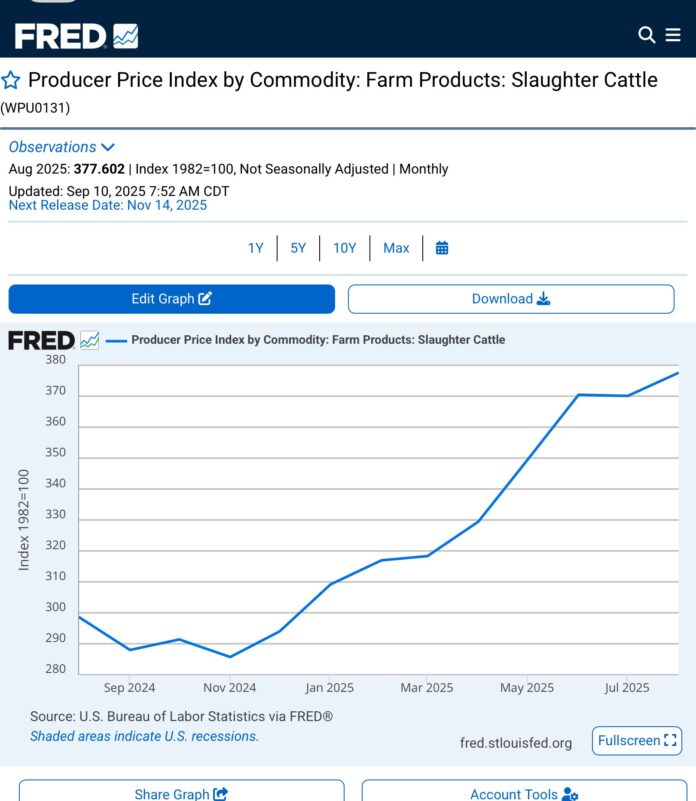Open the Next Release Date link
The height and width of the screenshot is (801, 696).
[108, 205]
